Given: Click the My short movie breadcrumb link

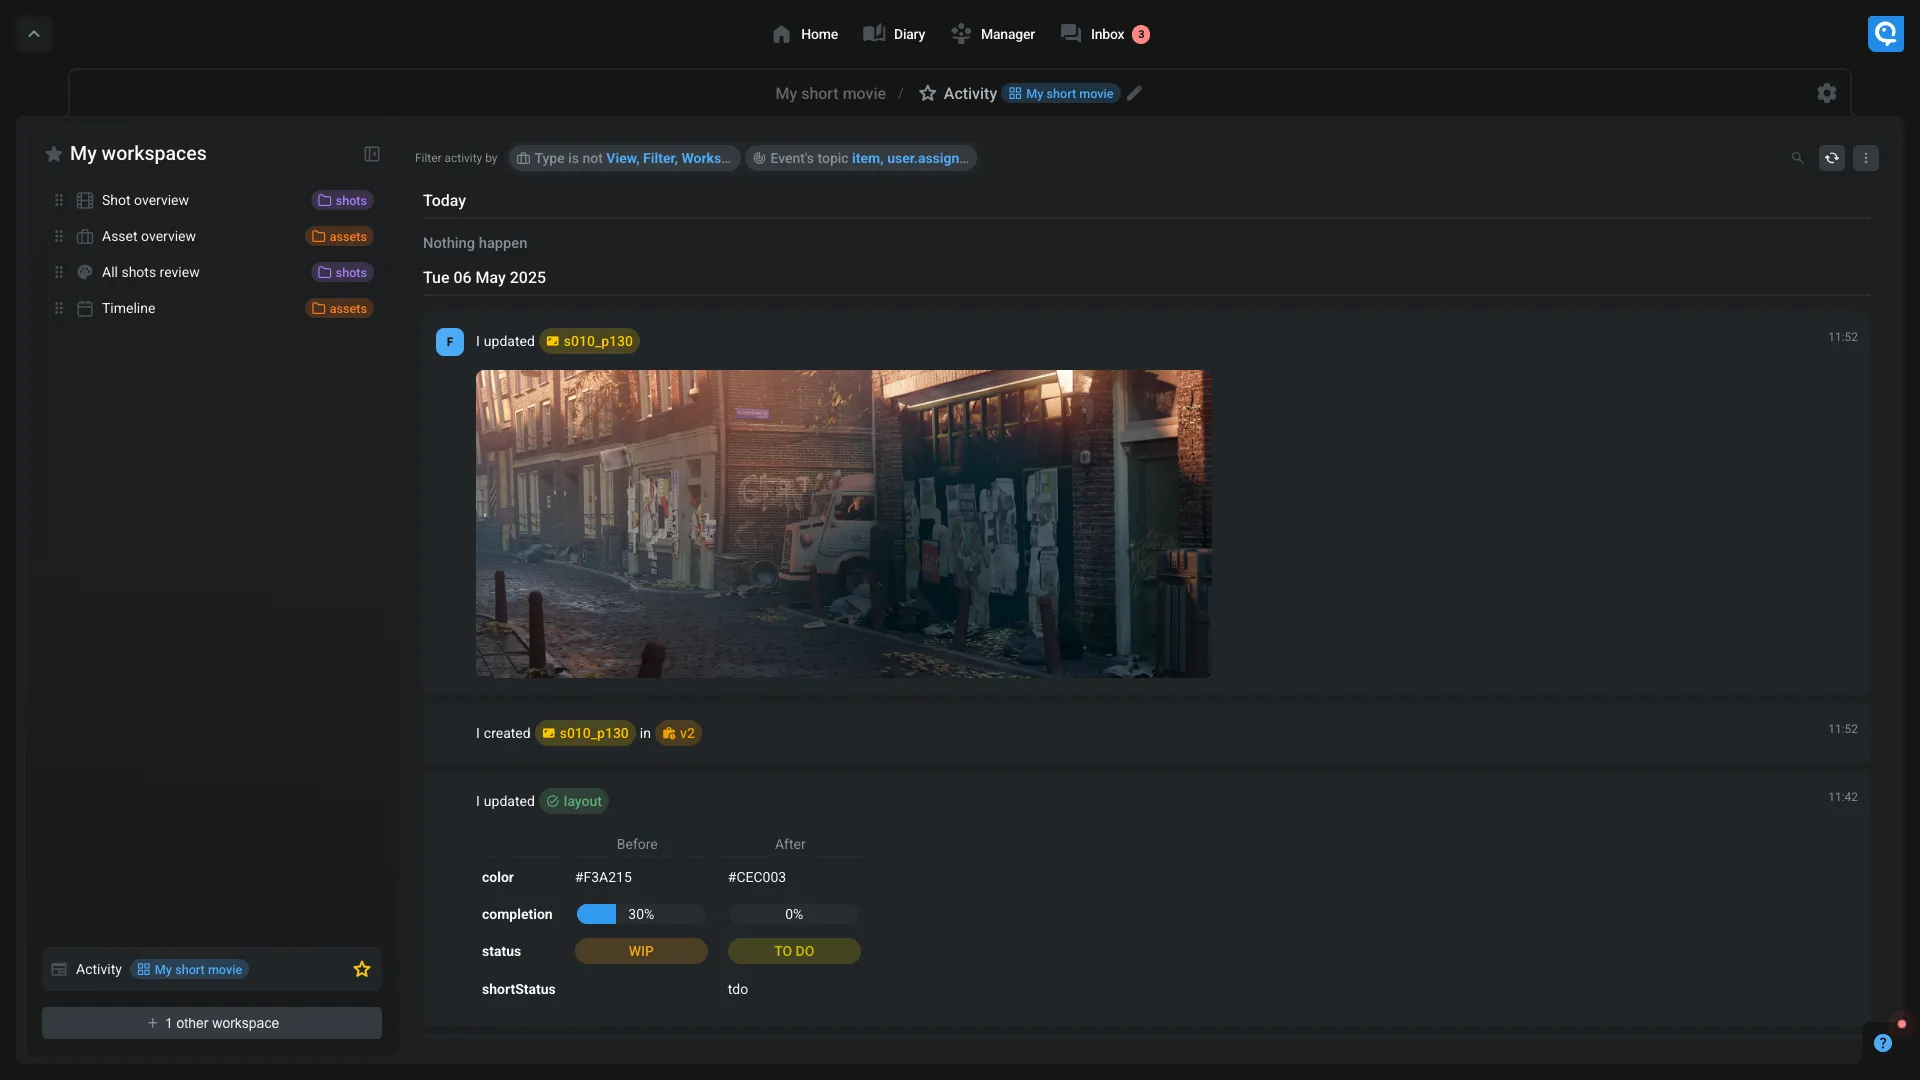Looking at the screenshot, I should pos(830,93).
